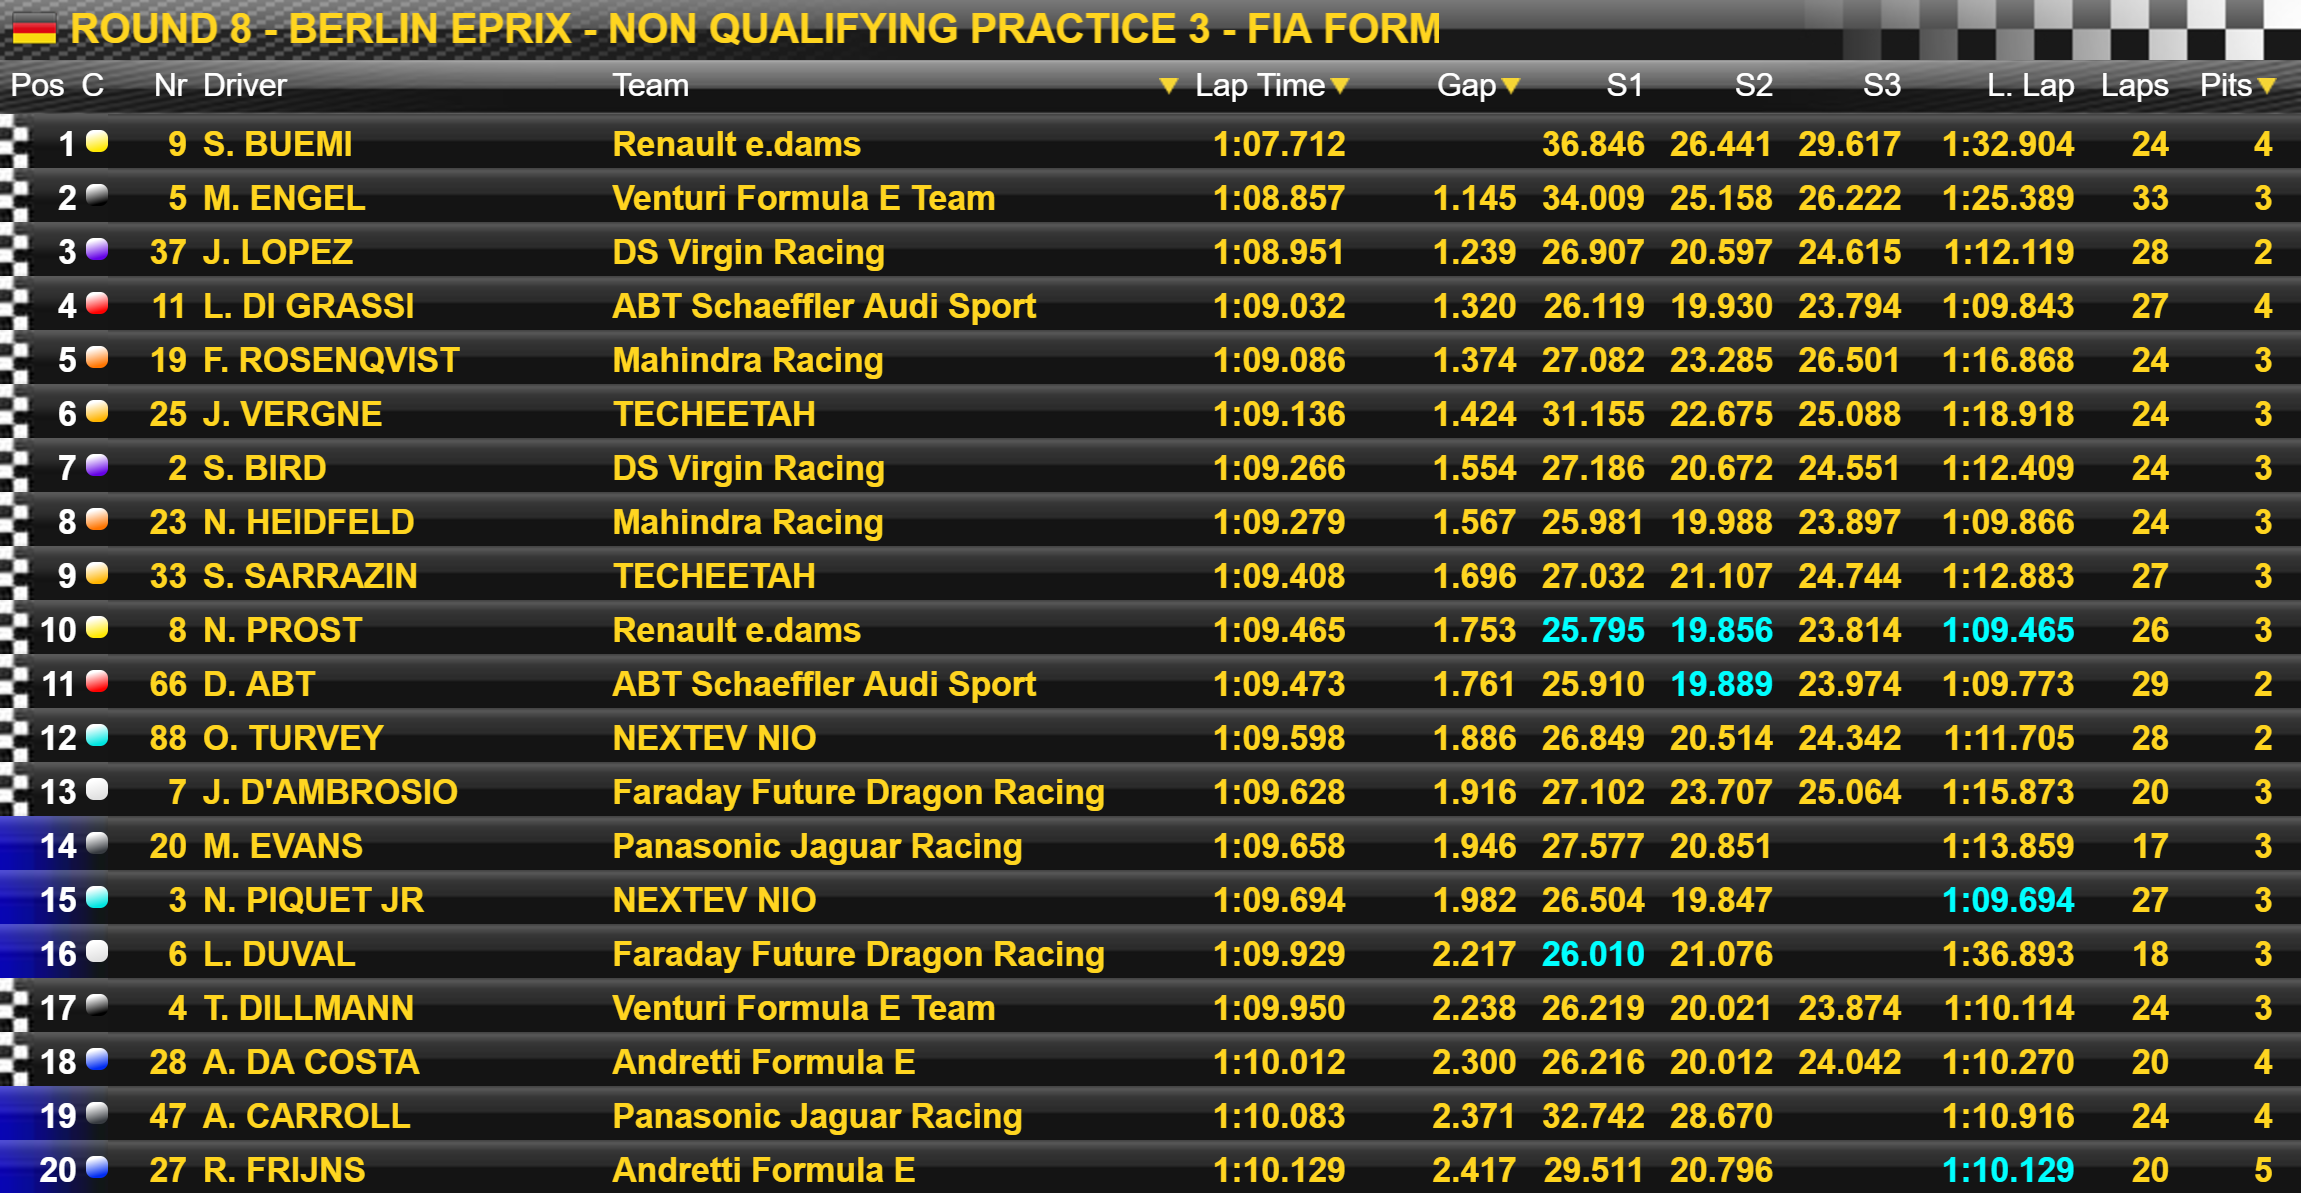The height and width of the screenshot is (1193, 2301).
Task: Select the Team column header
Action: click(651, 85)
